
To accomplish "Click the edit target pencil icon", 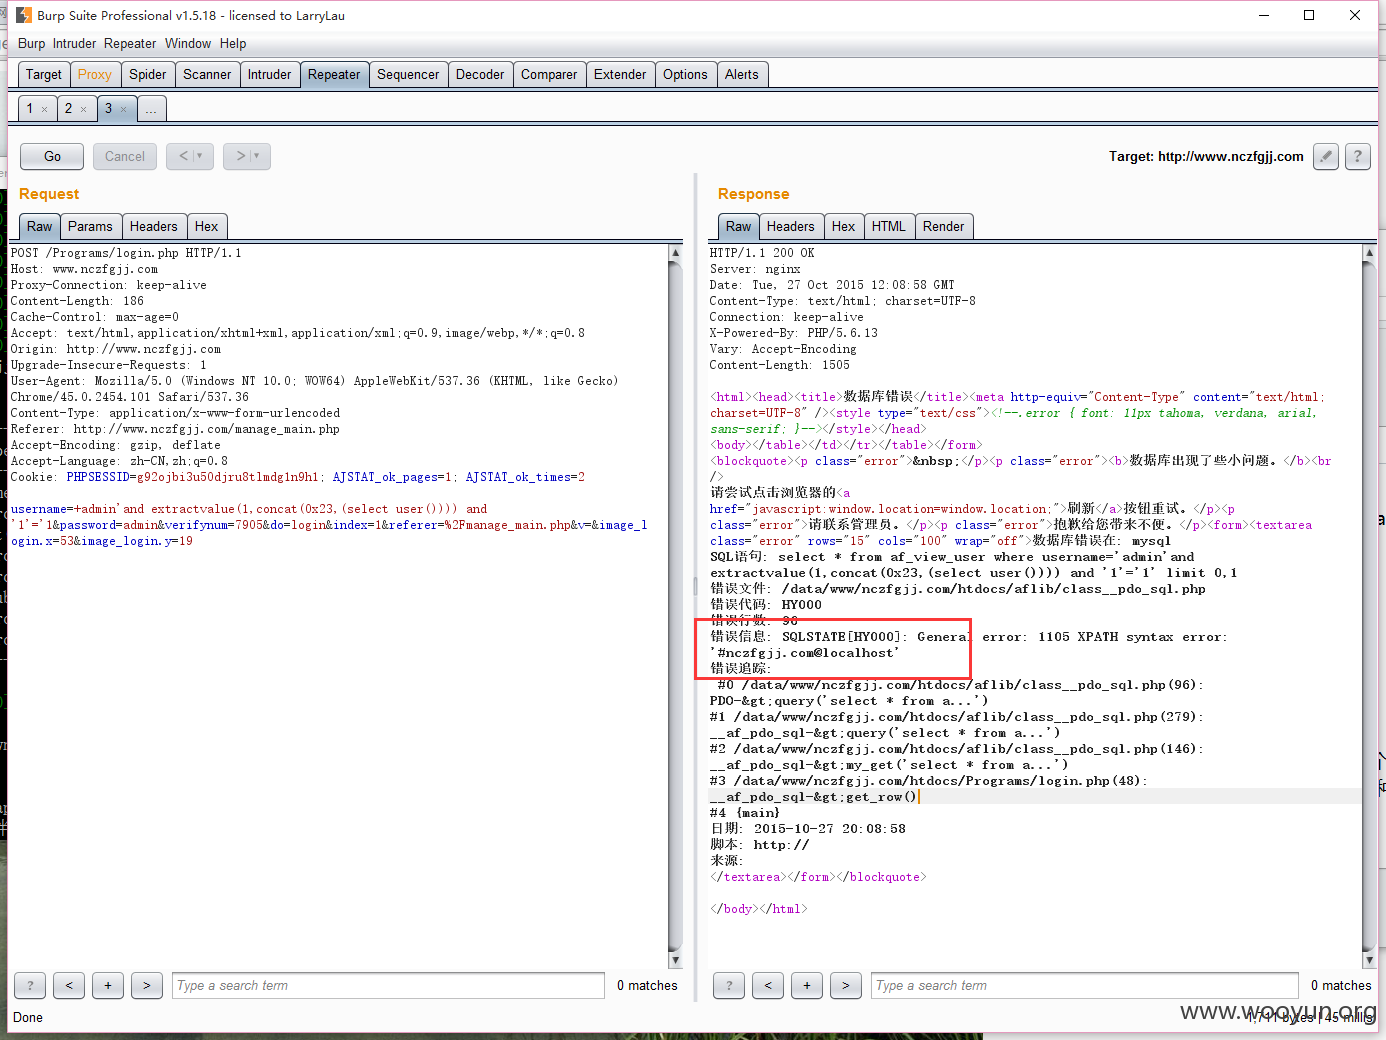I will pos(1326,156).
